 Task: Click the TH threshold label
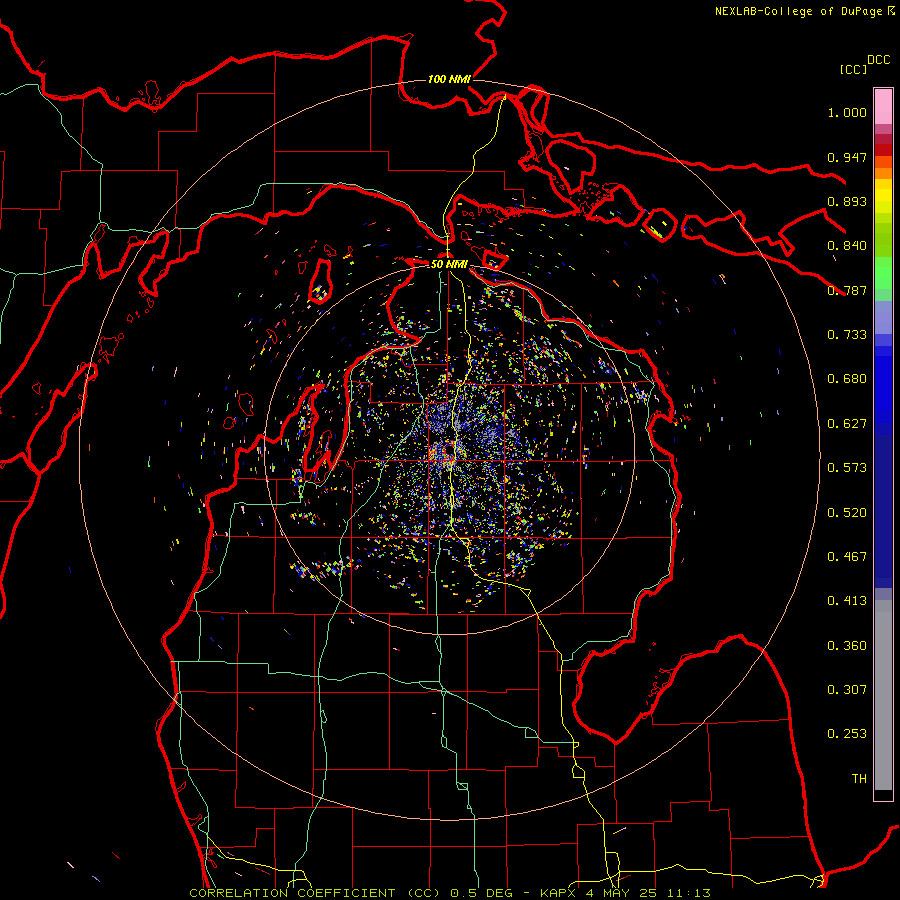pos(859,779)
